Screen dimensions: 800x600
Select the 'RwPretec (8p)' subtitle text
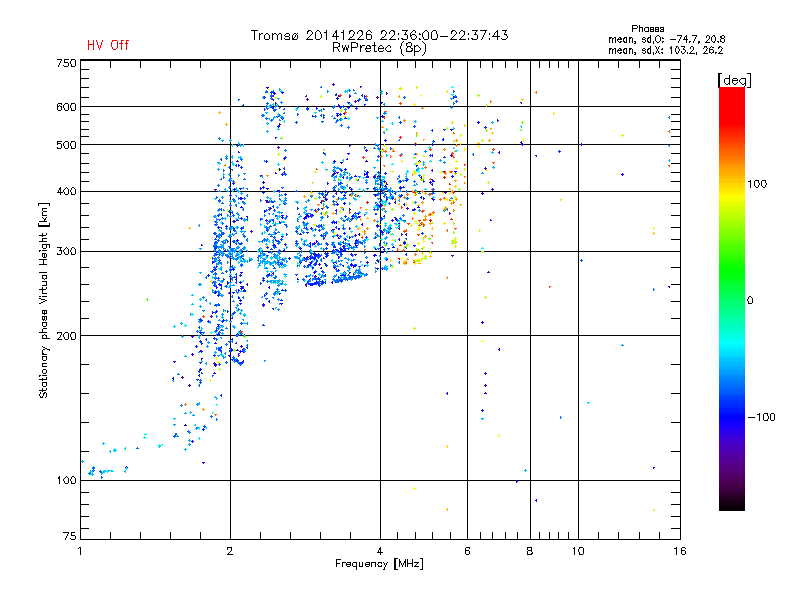[x=379, y=48]
